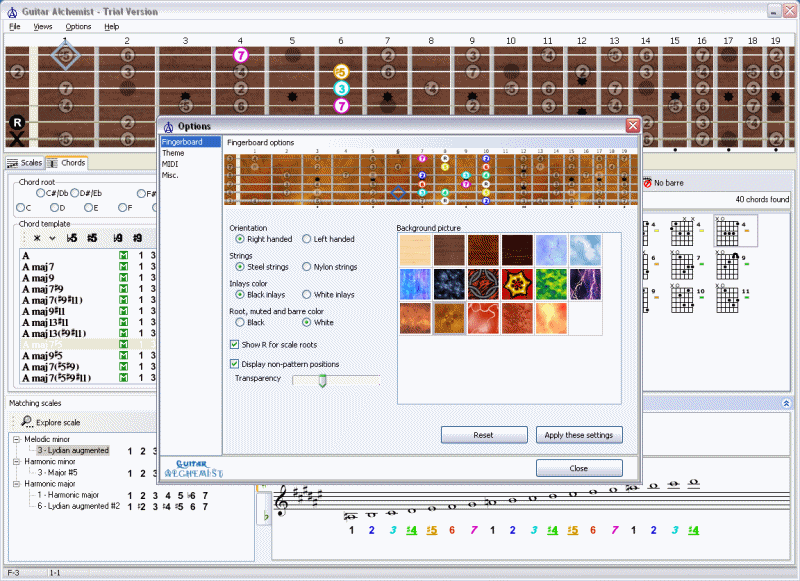Collapse panel with double chevron arrows
This screenshot has width=800, height=581.
click(x=786, y=402)
